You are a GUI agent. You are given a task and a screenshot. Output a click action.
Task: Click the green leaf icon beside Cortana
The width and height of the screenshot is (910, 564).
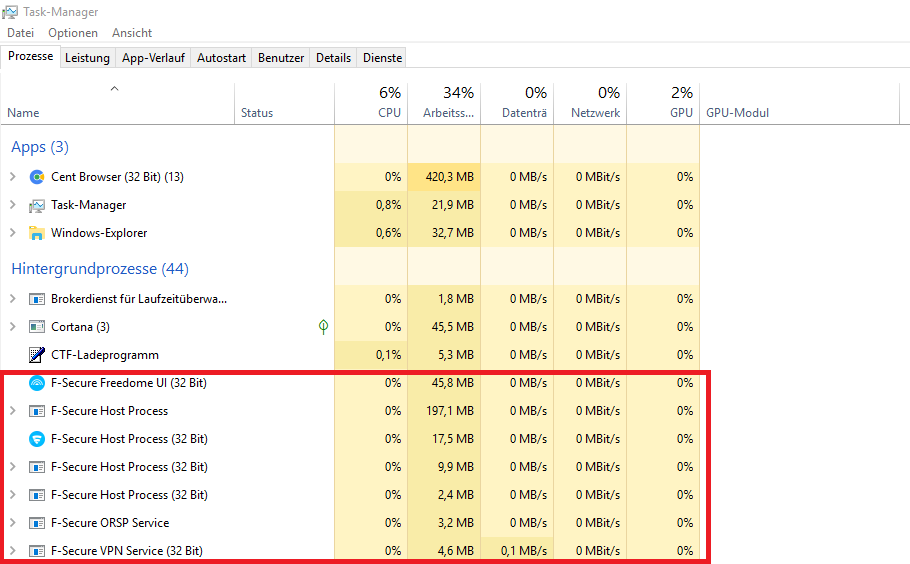coord(323,327)
